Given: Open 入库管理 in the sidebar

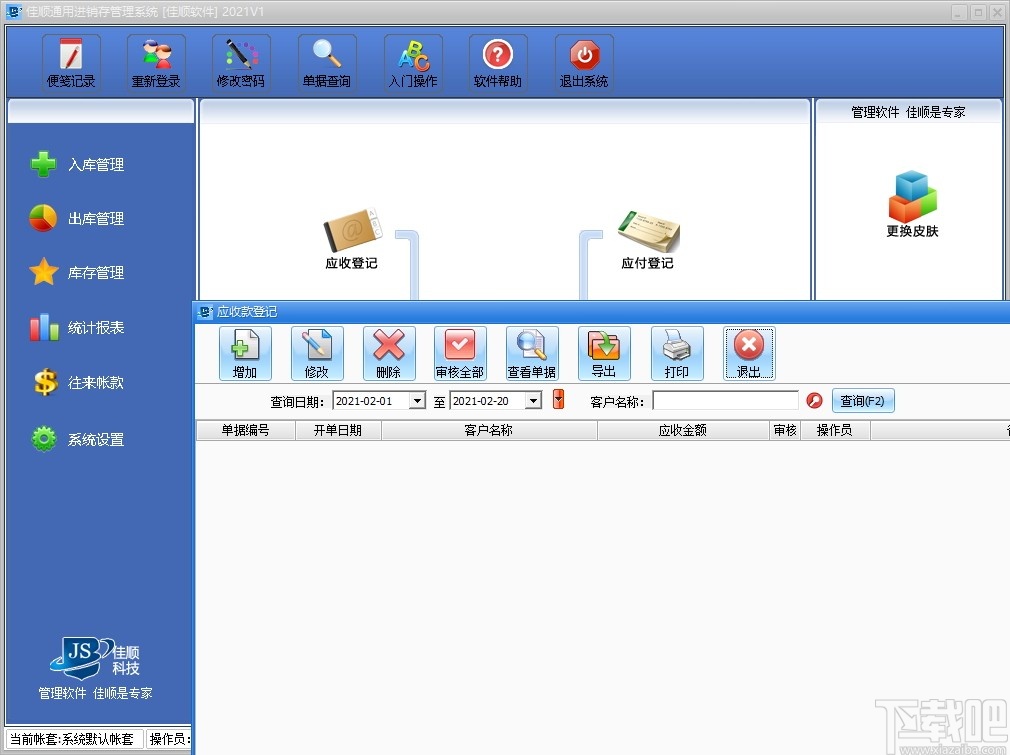Looking at the screenshot, I should point(77,164).
